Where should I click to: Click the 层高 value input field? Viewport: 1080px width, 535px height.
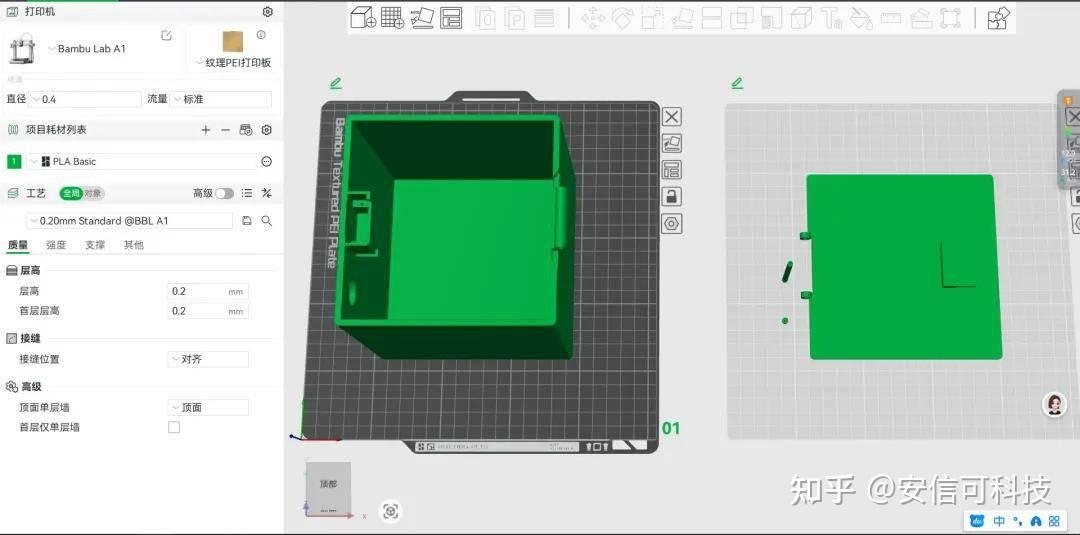(x=208, y=291)
